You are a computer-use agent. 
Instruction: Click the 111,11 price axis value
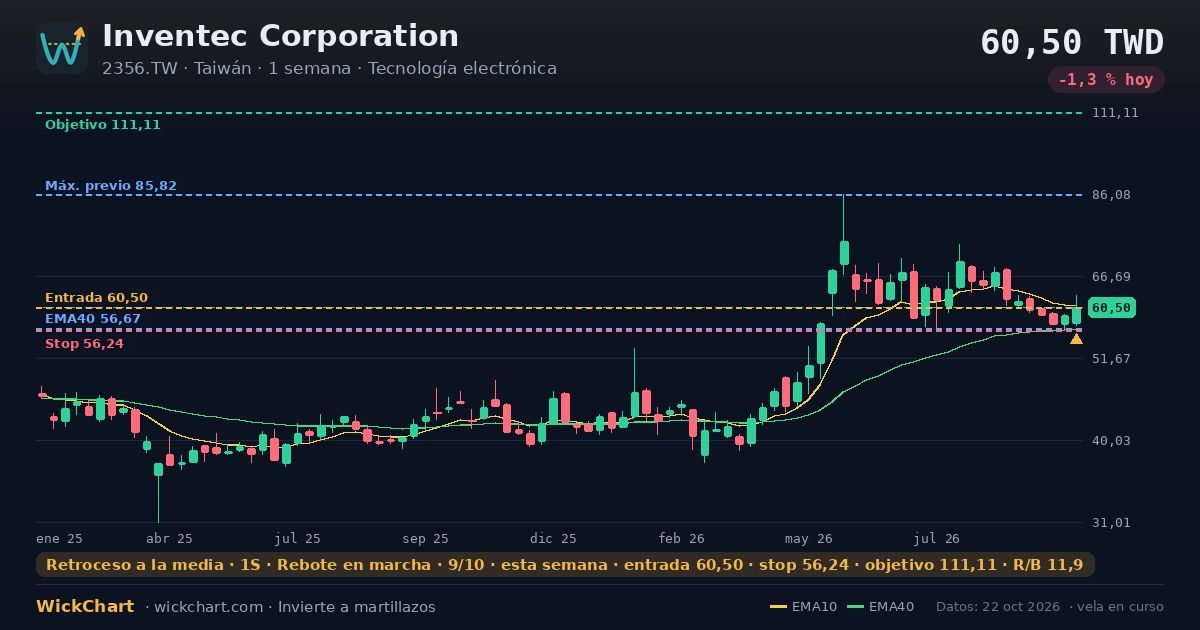pyautogui.click(x=1115, y=113)
